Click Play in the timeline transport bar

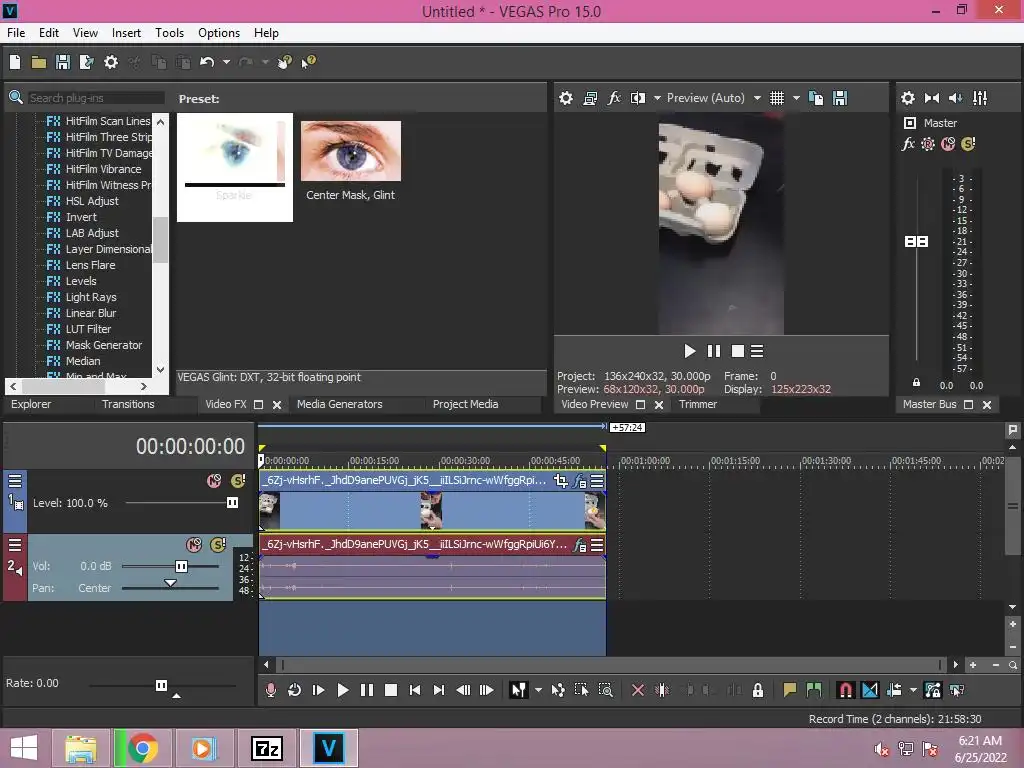[342, 690]
